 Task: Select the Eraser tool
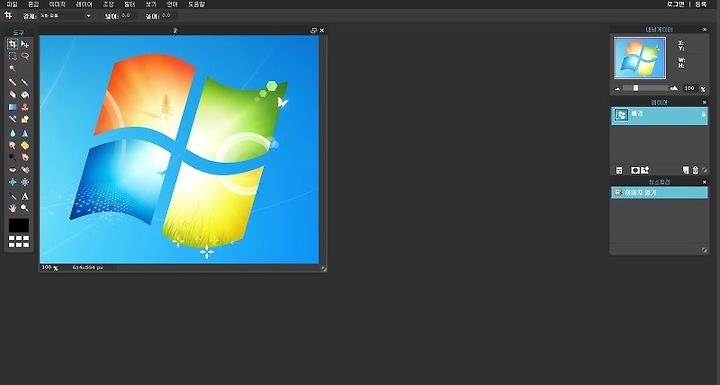tap(12, 95)
